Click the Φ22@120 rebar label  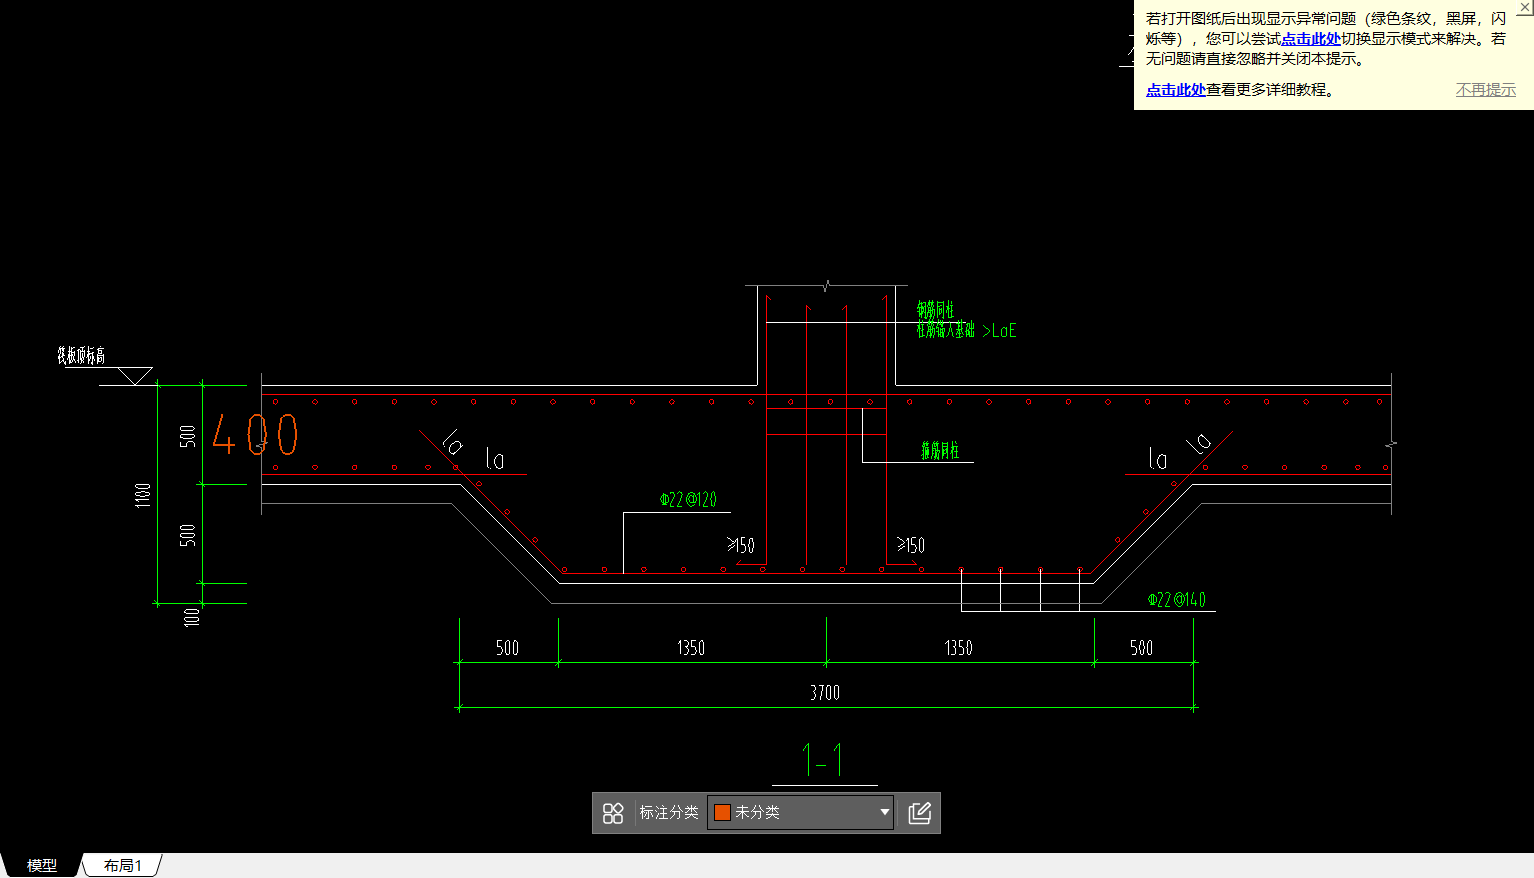(688, 499)
